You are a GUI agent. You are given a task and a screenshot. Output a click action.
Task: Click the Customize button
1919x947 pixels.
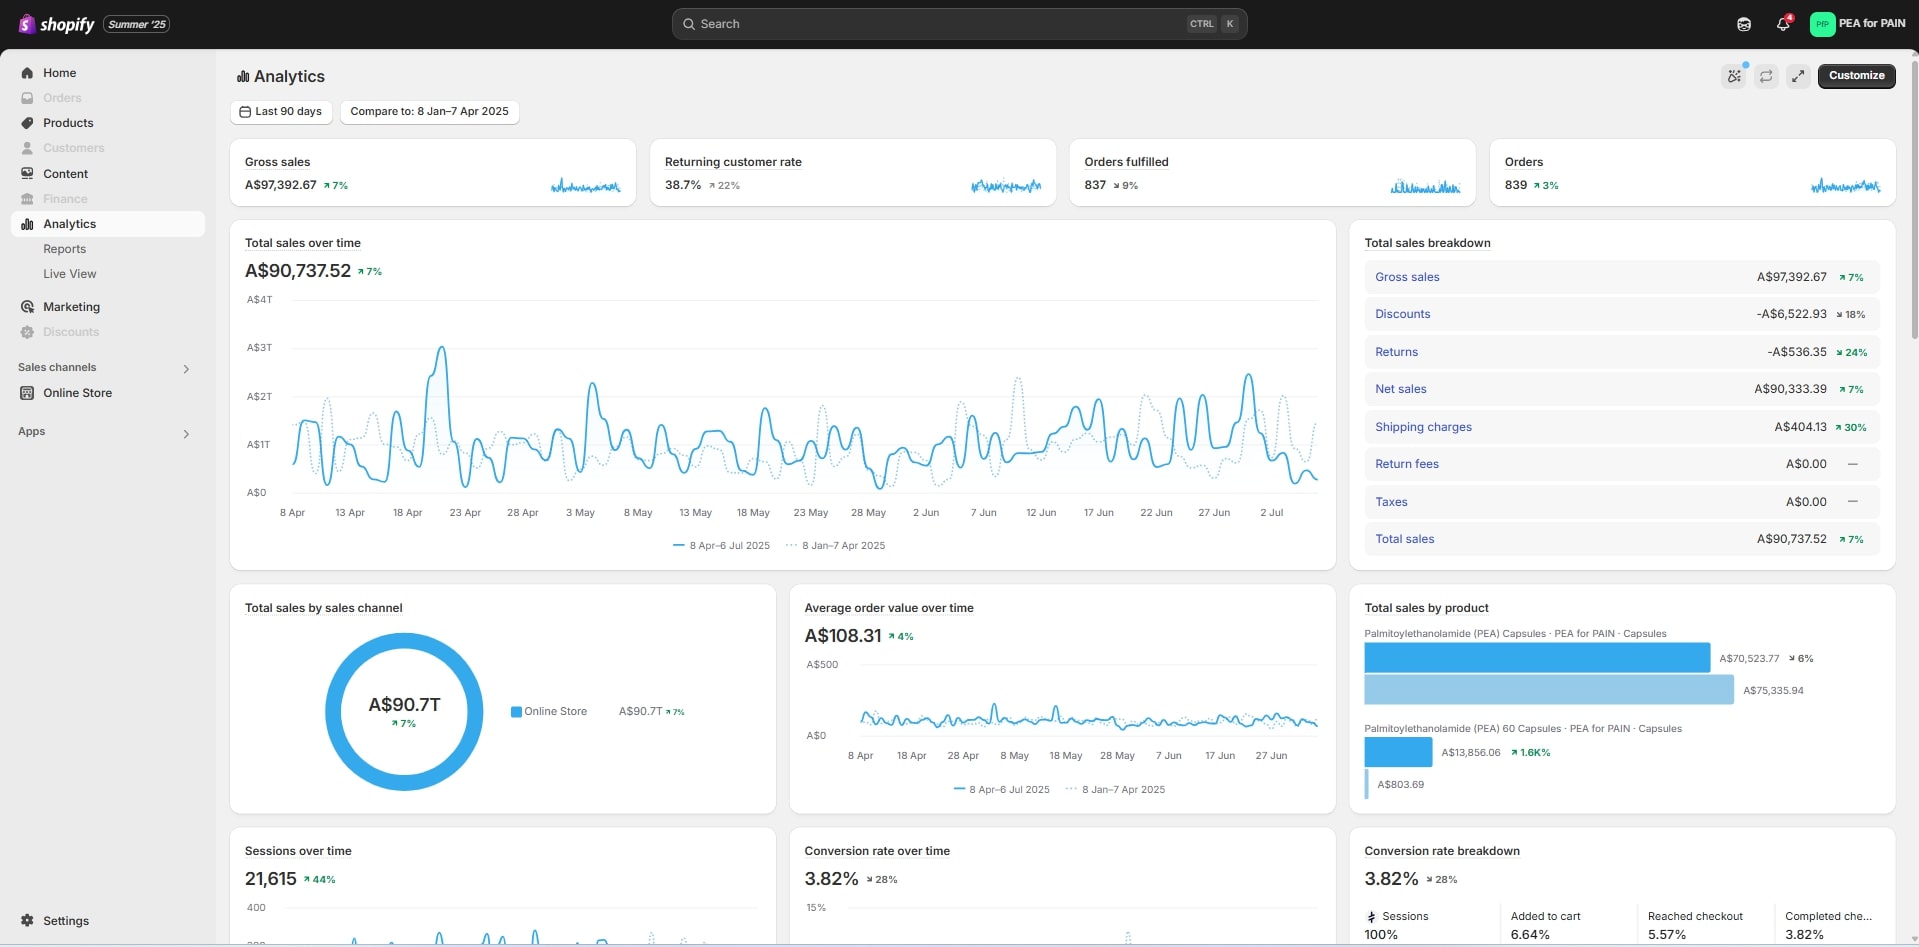click(x=1856, y=76)
